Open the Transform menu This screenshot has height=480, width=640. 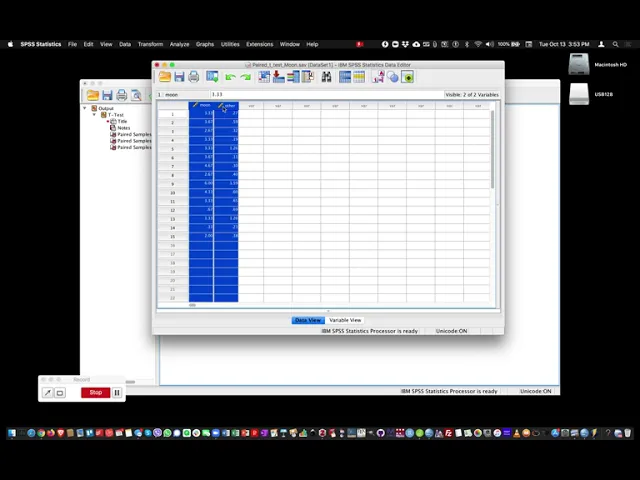150,44
